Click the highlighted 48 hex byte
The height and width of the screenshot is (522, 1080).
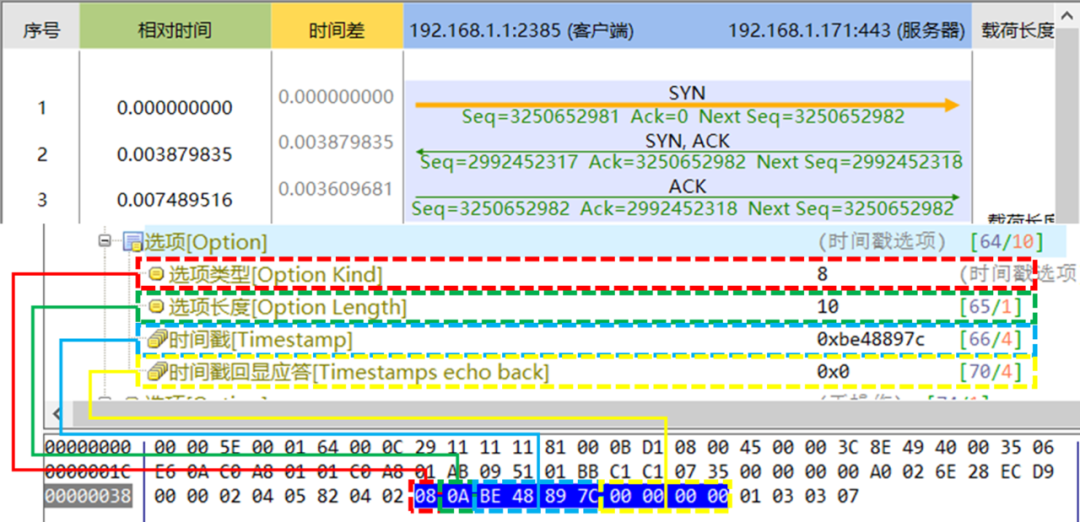coord(522,496)
